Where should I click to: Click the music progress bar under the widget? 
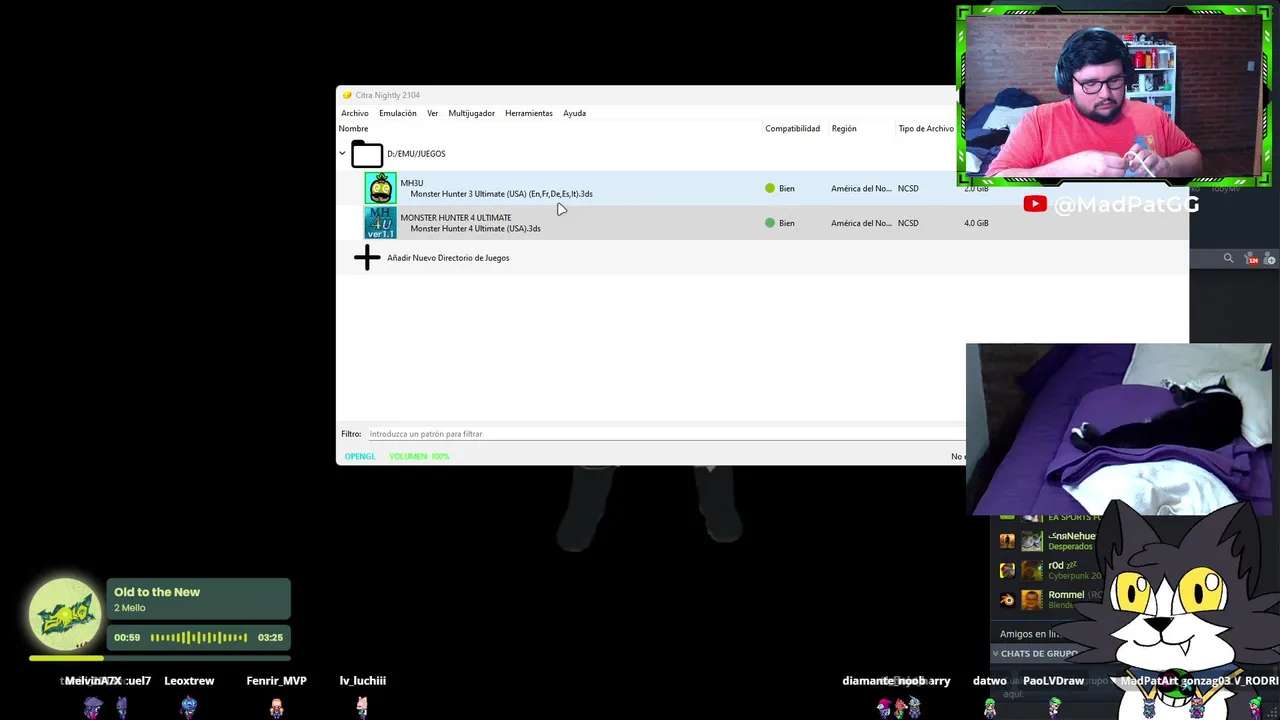[160, 658]
